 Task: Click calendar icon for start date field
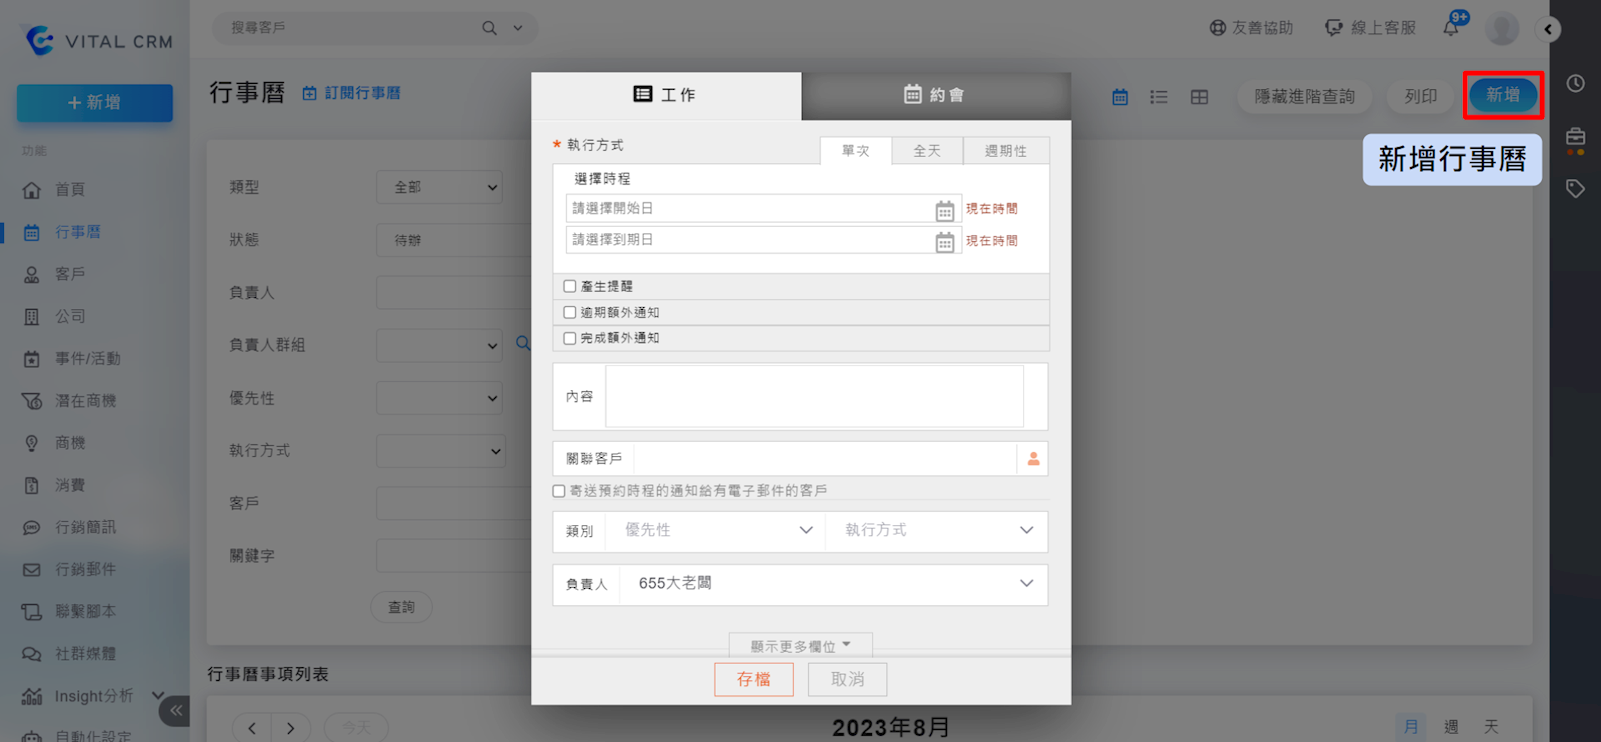944,210
